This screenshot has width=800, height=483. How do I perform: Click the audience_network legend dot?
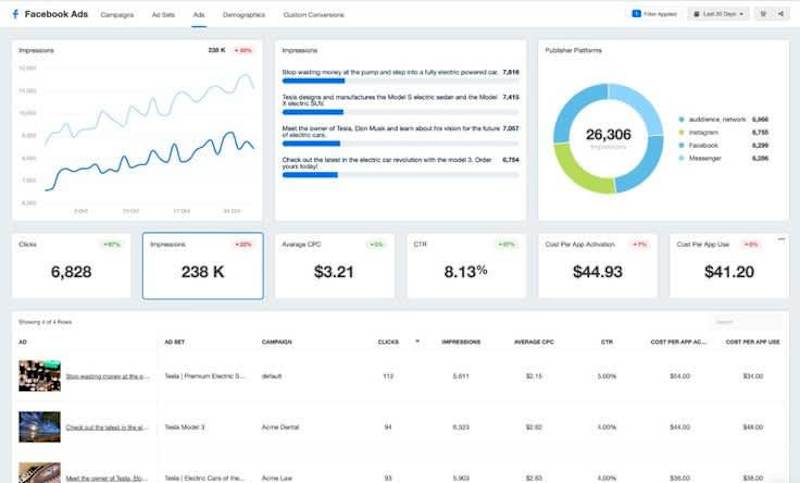[681, 119]
